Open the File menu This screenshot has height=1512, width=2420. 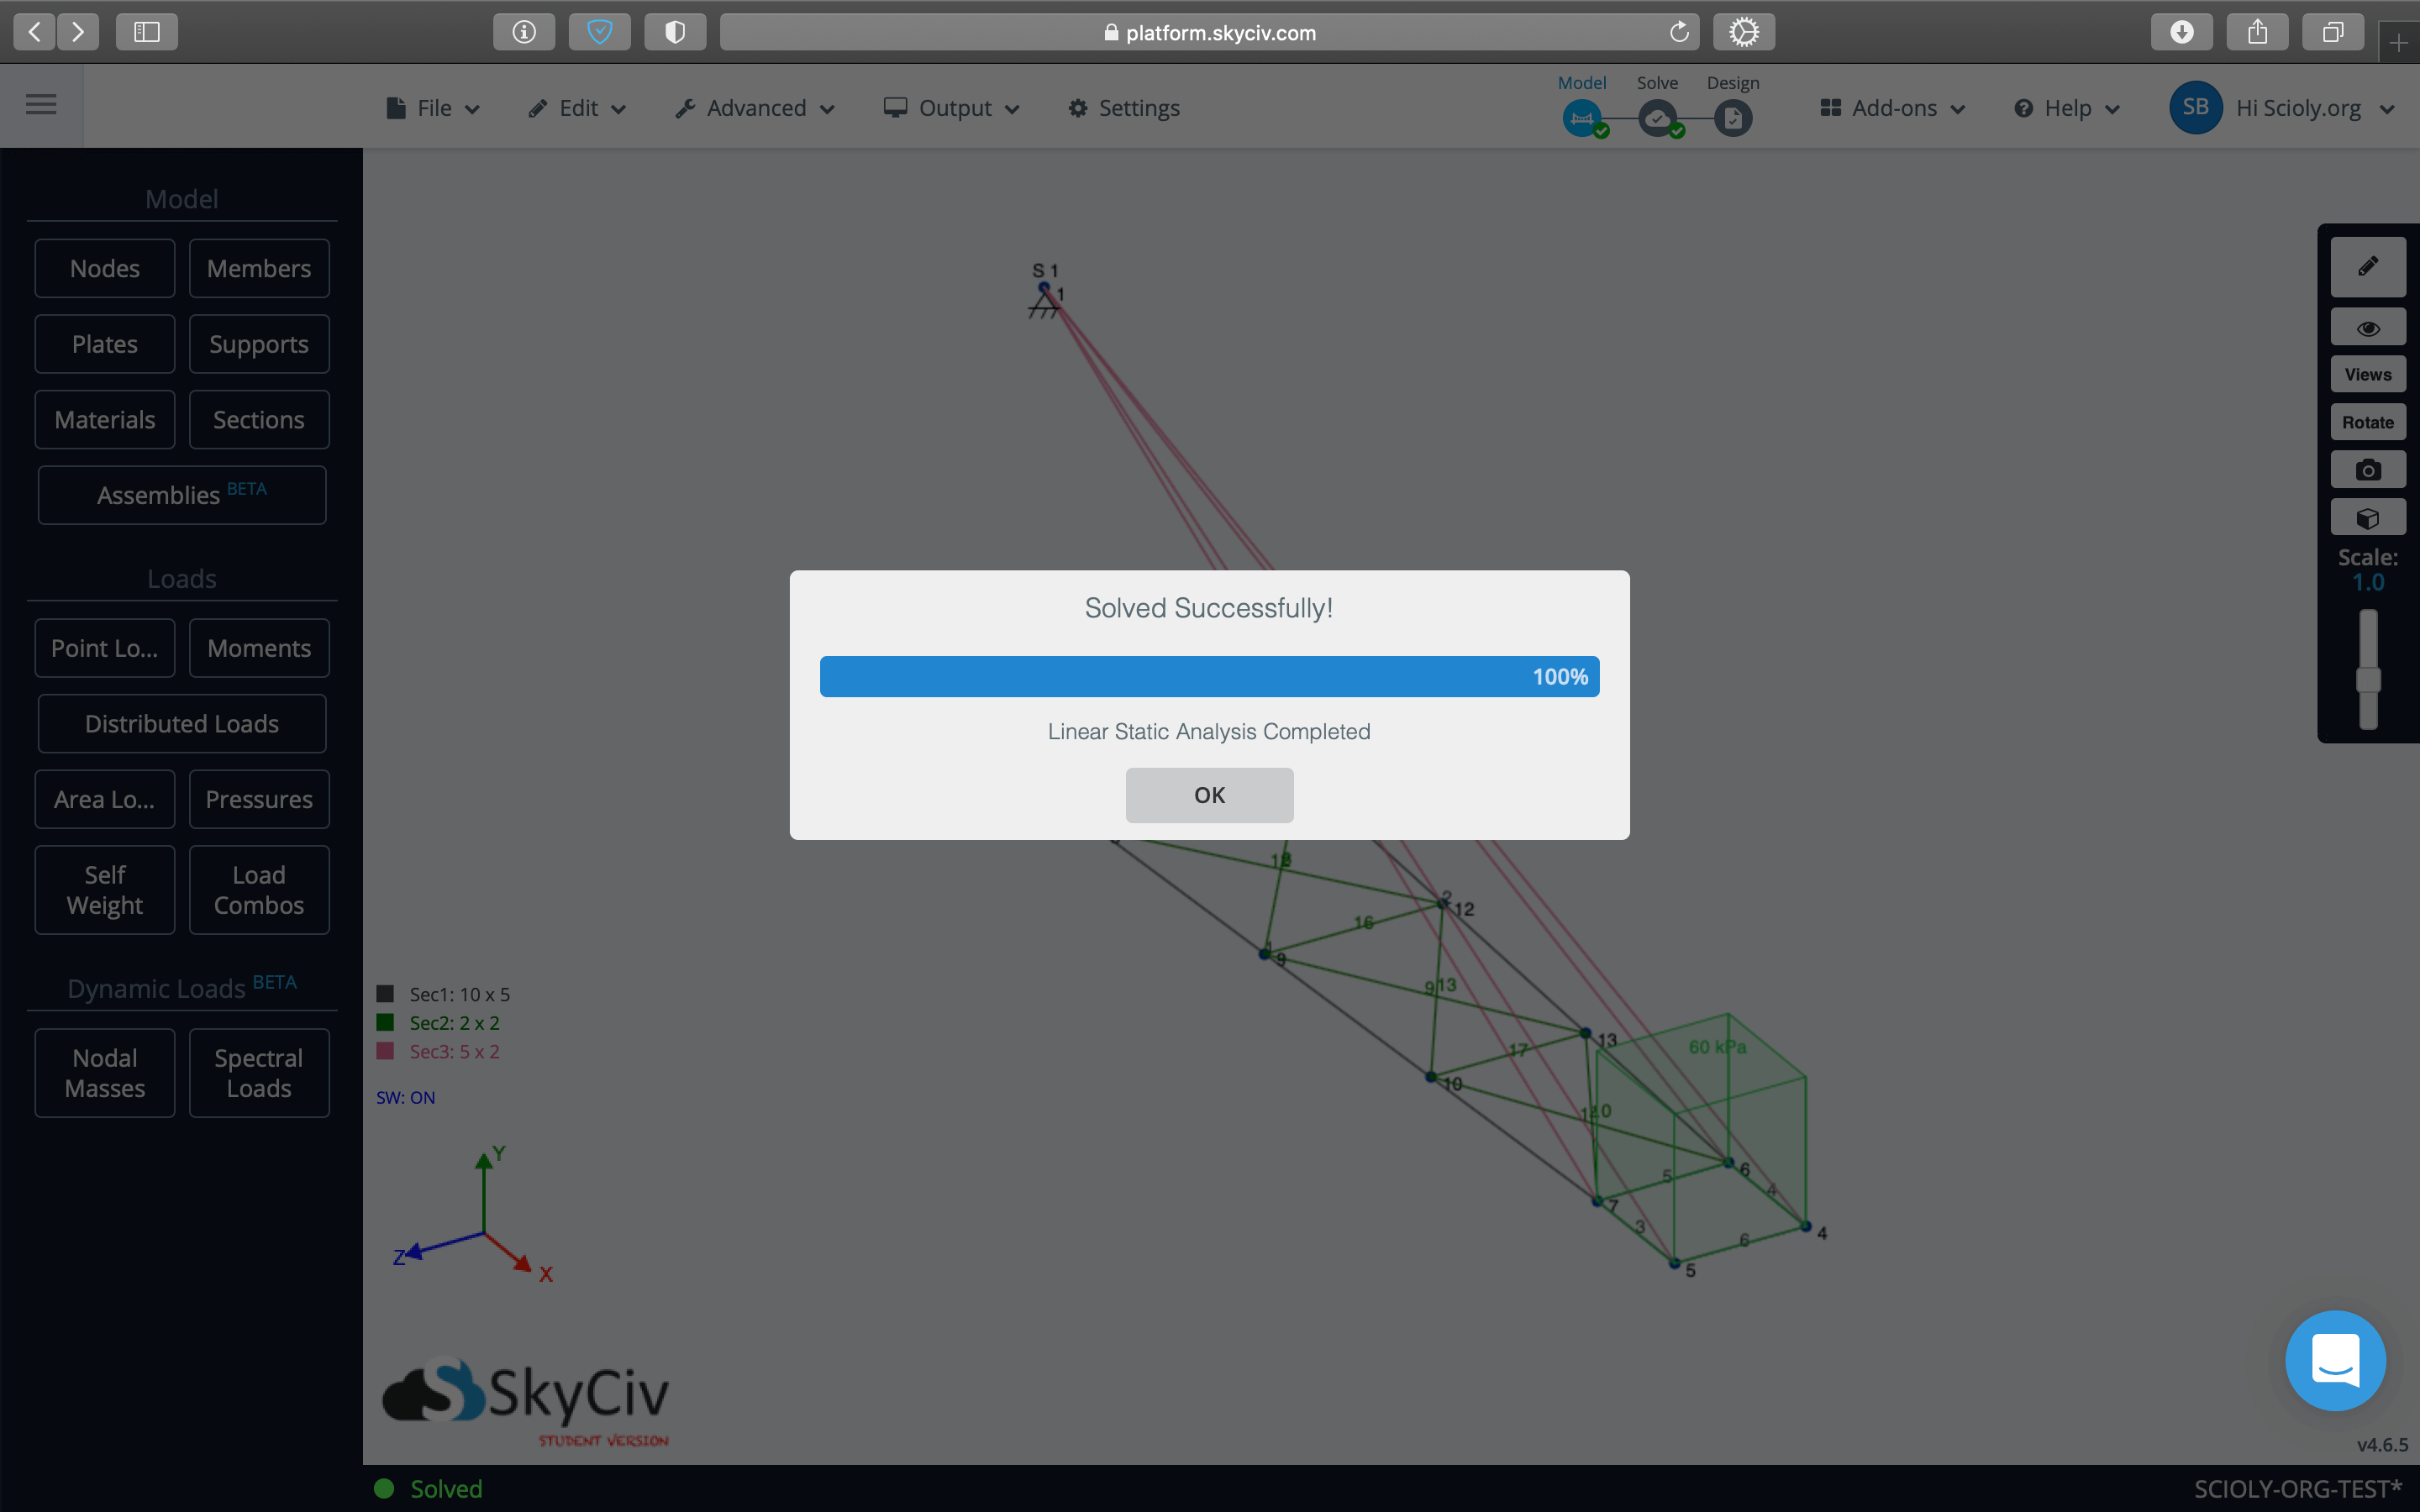[x=434, y=108]
